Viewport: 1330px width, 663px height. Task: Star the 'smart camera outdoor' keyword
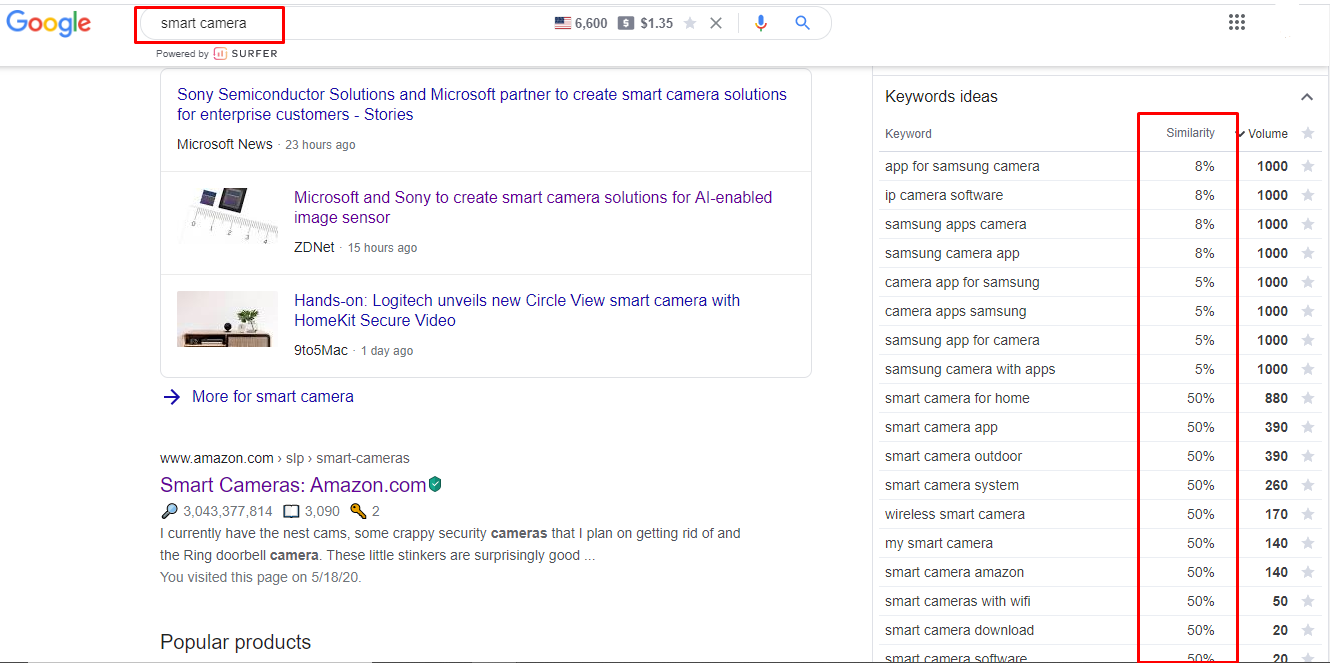pyautogui.click(x=1308, y=456)
